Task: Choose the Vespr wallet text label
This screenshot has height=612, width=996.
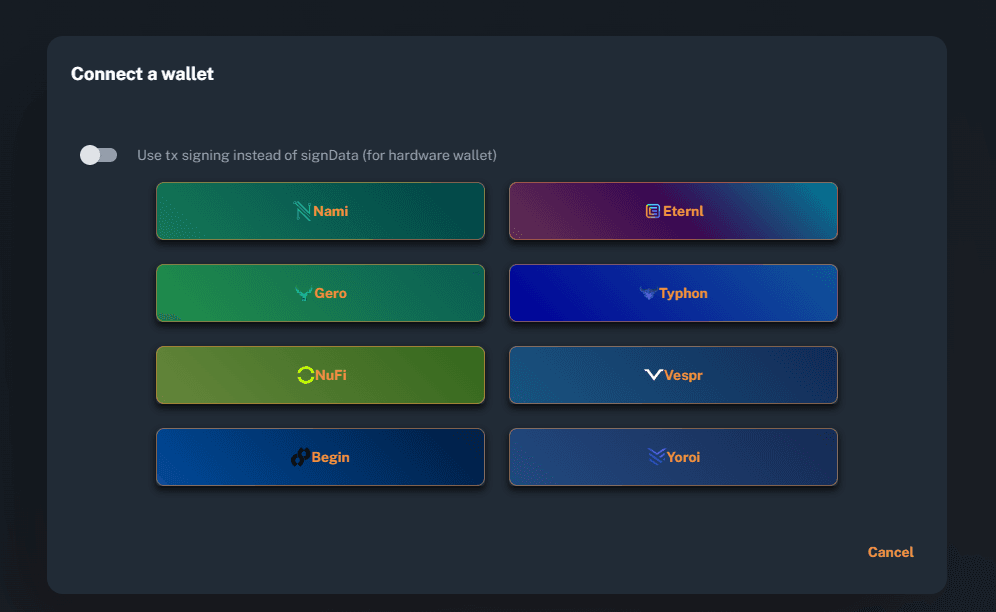Action: pyautogui.click(x=685, y=375)
